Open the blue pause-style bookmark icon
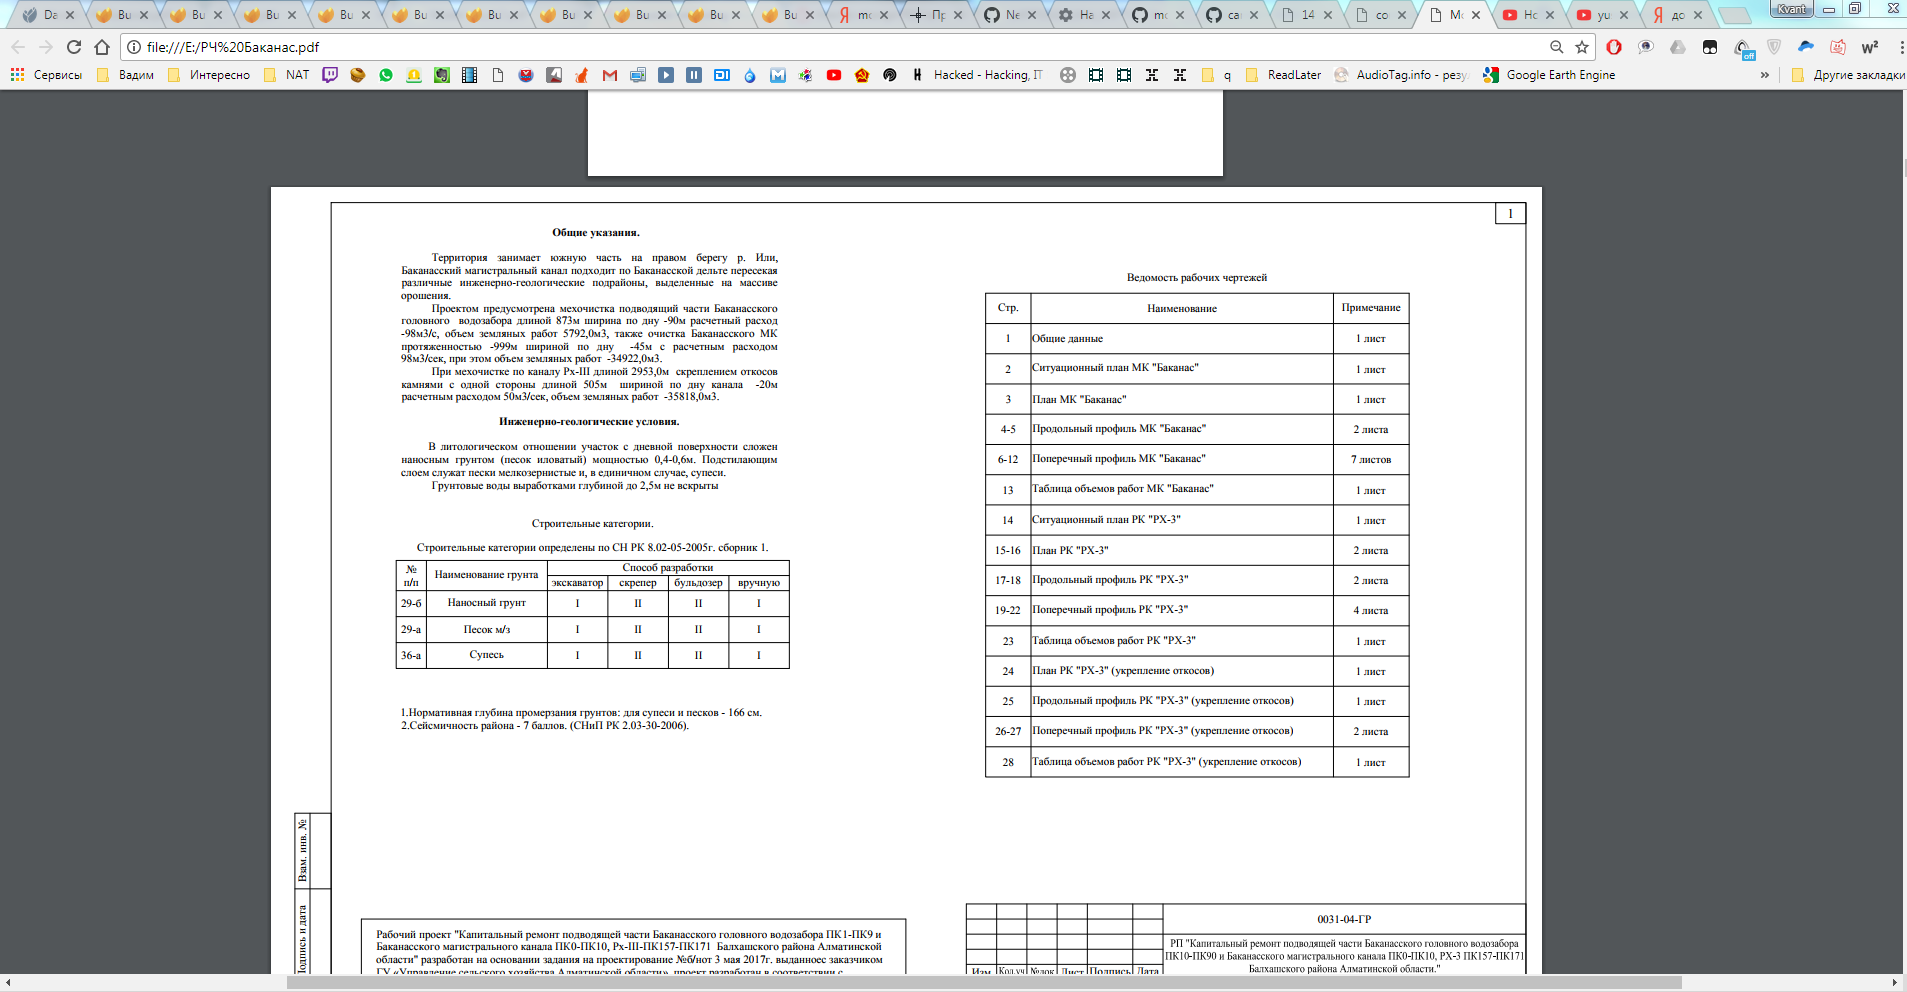 point(694,75)
